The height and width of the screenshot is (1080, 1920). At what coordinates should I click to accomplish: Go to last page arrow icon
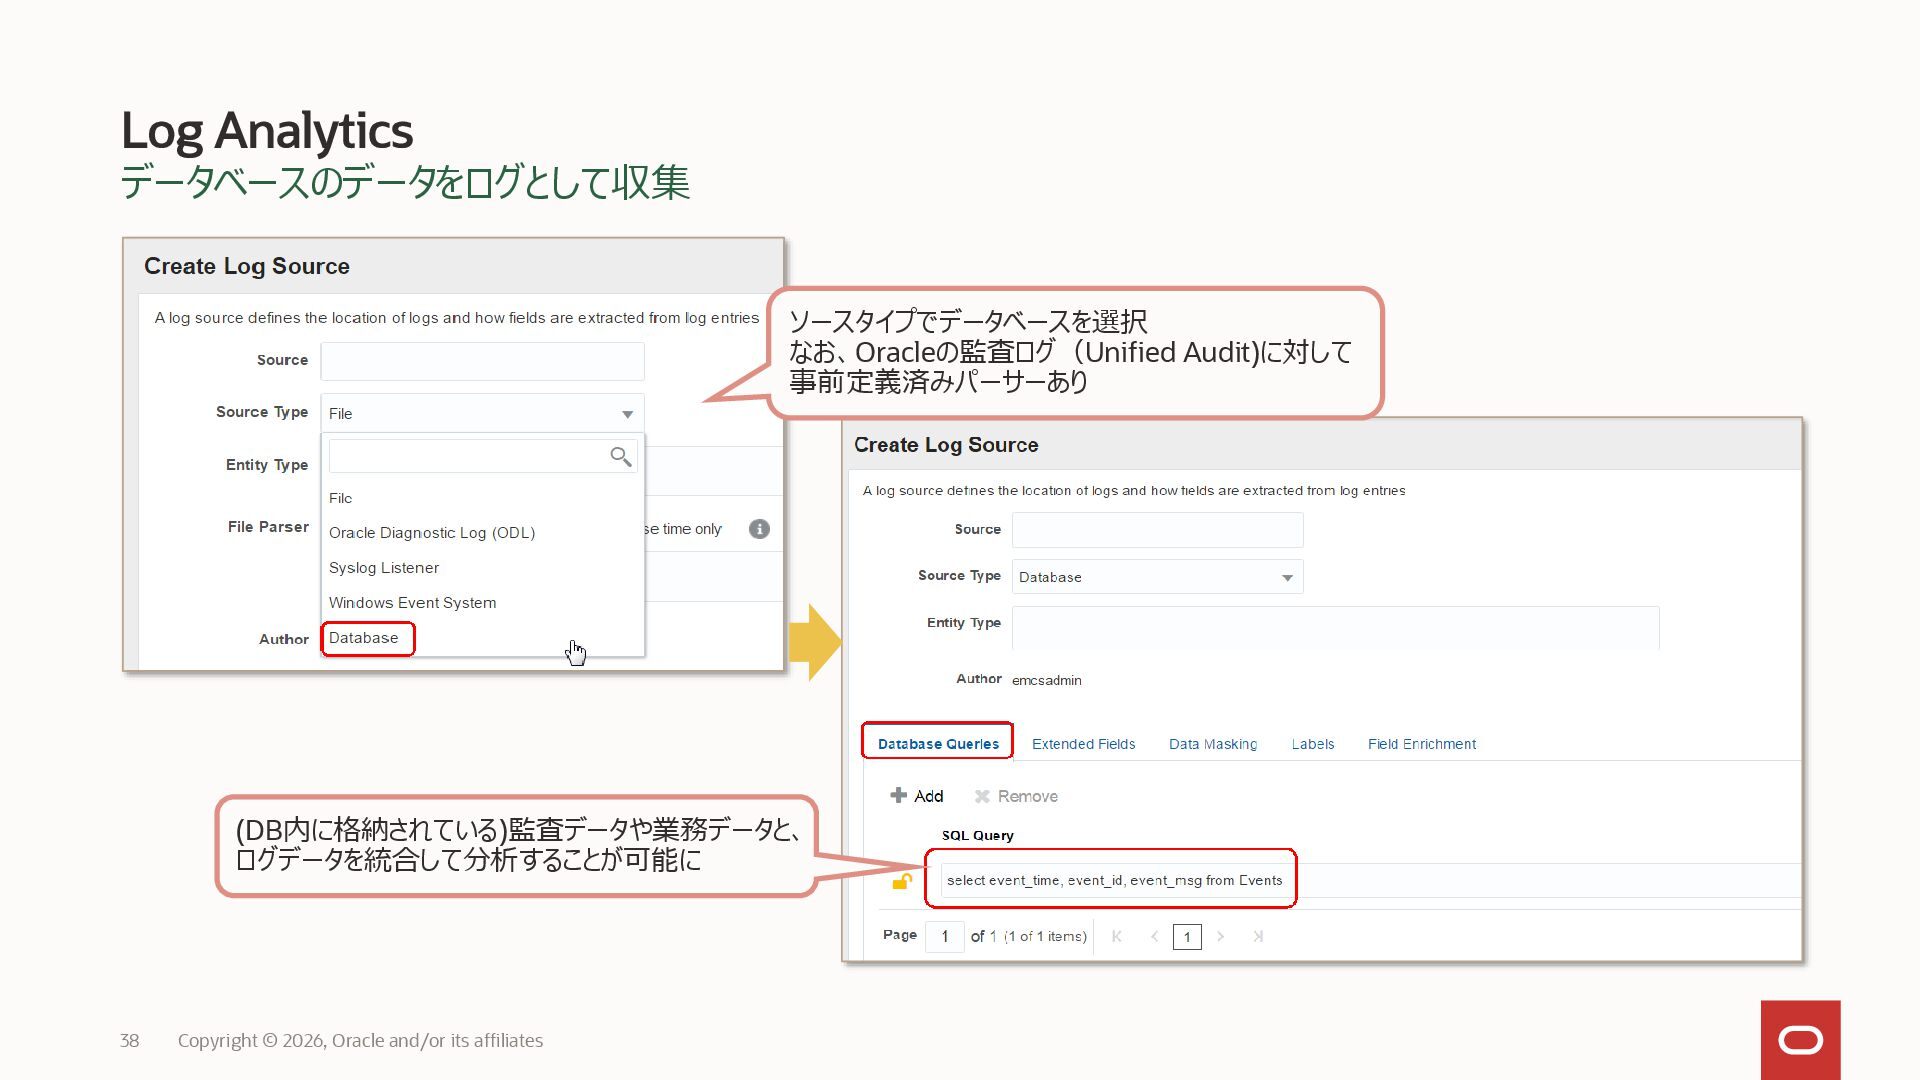click(1258, 937)
